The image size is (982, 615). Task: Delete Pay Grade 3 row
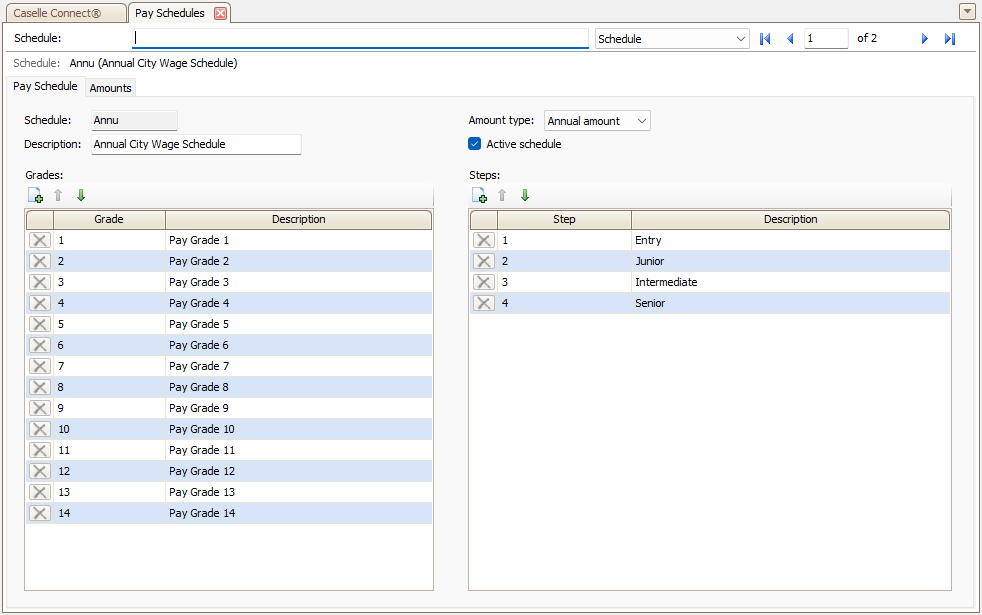coord(39,282)
